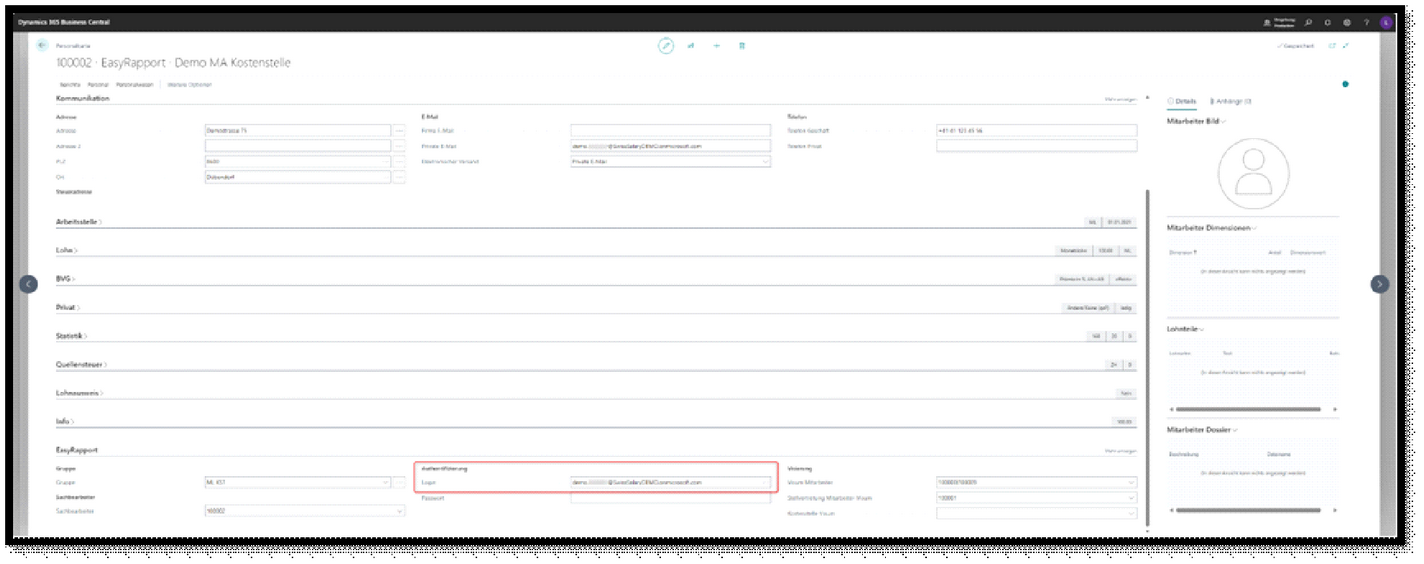Click the share icon next to edit
1424x564 pixels.
(691, 46)
